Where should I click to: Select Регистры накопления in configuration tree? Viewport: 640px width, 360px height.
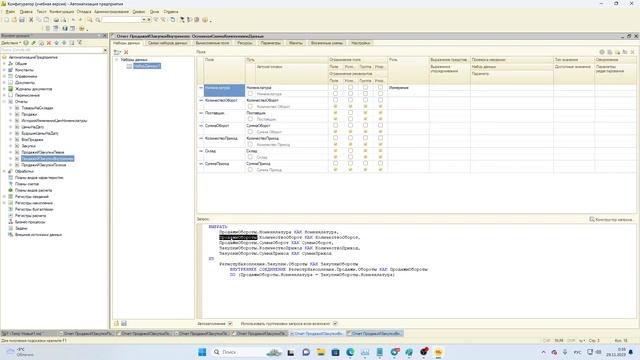pos(33,203)
